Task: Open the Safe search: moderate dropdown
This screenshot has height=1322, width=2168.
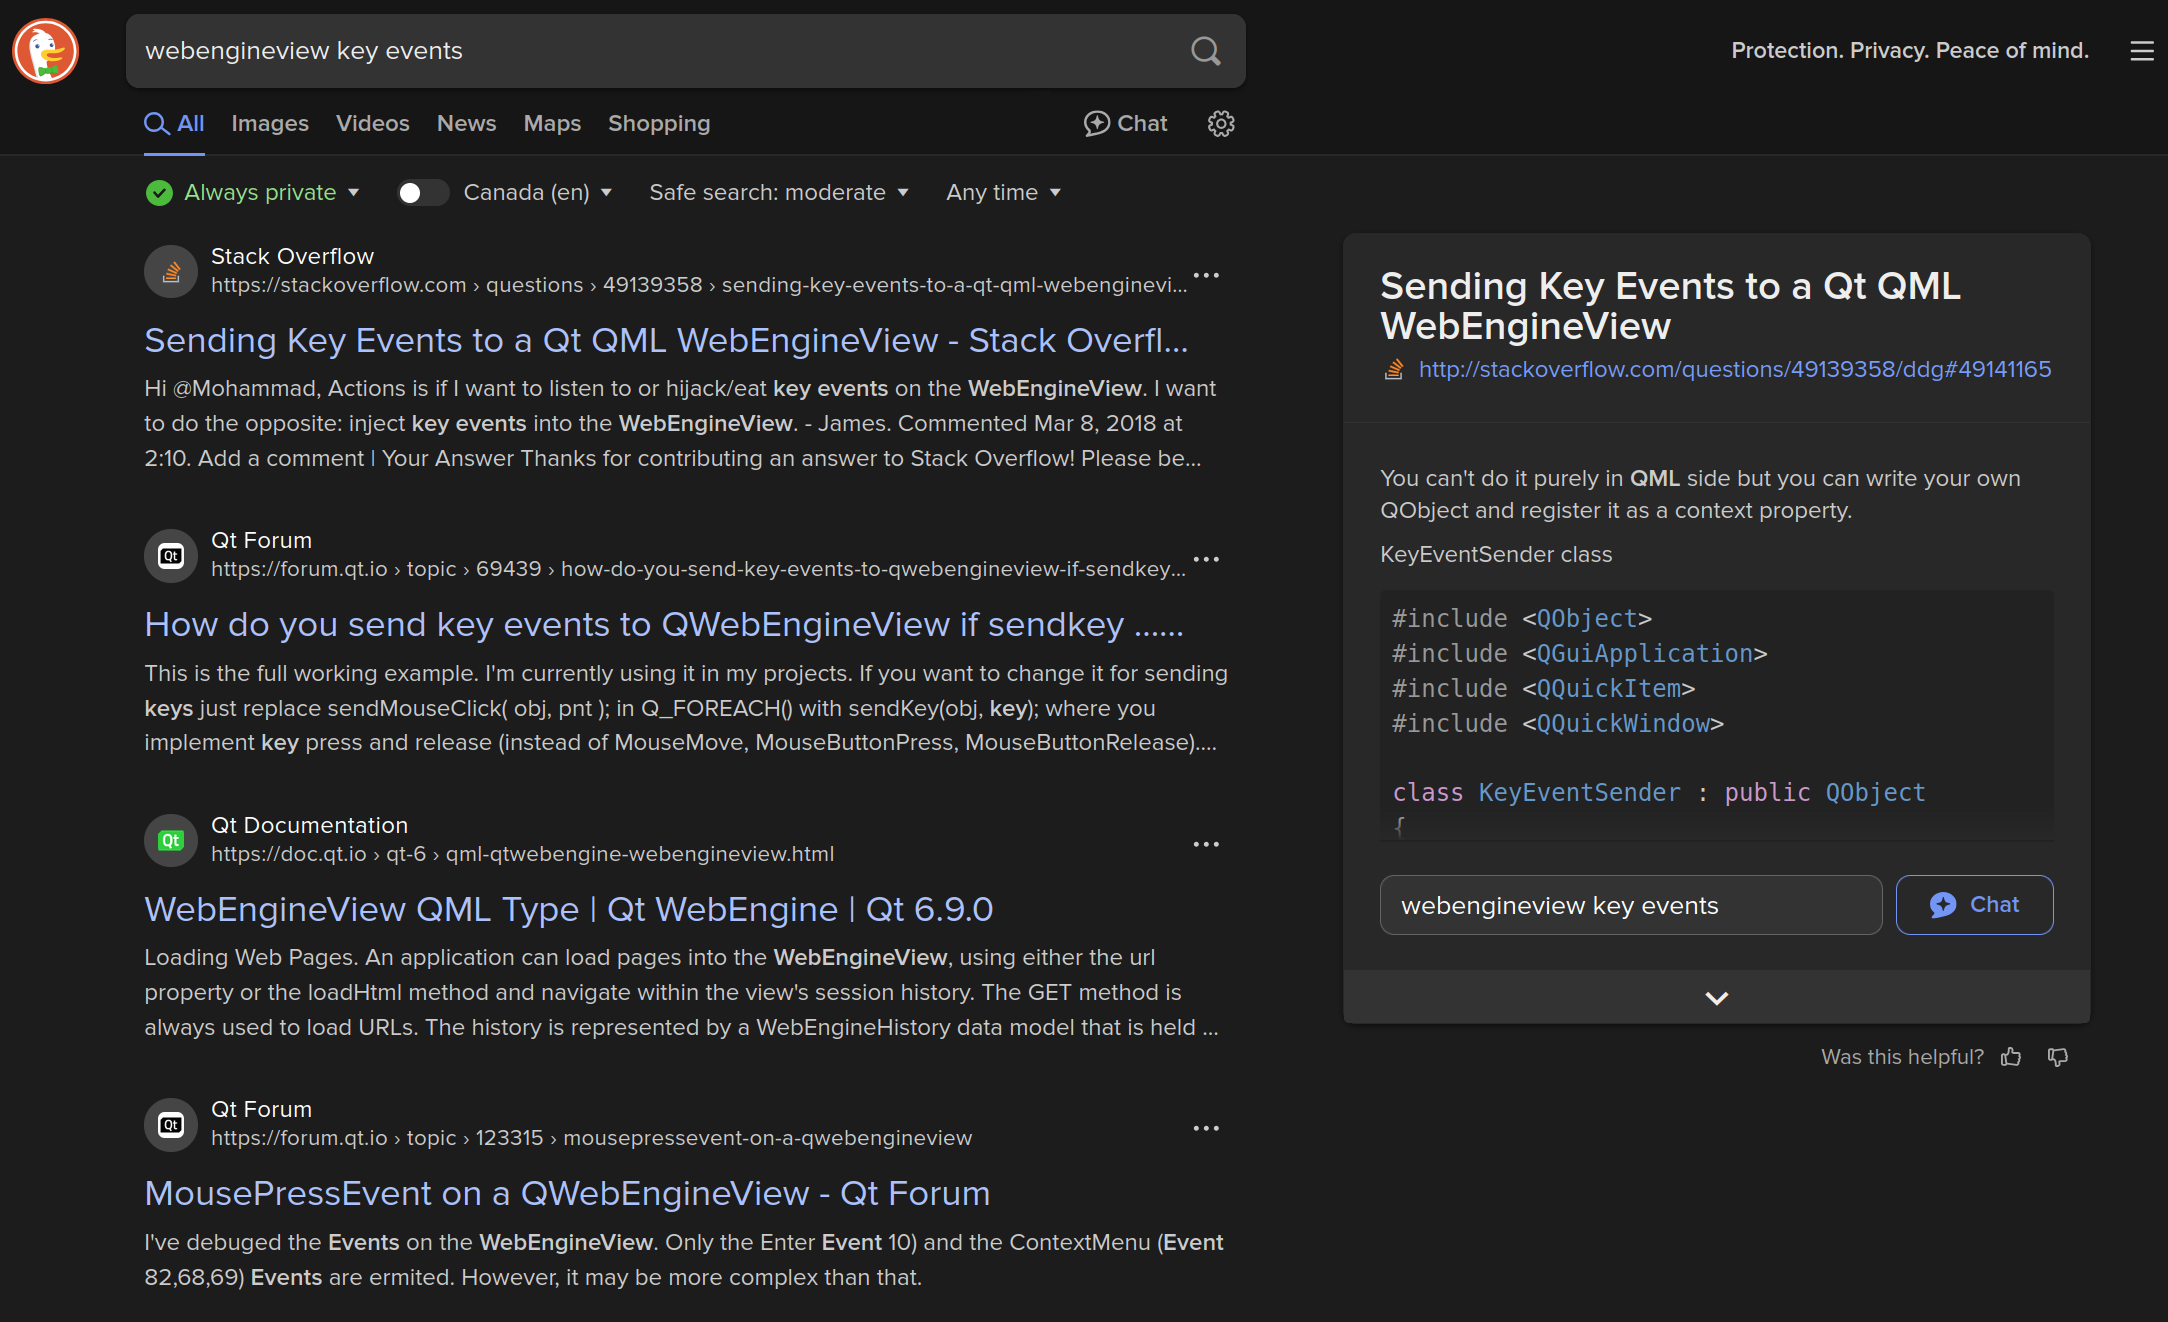Action: pyautogui.click(x=779, y=192)
